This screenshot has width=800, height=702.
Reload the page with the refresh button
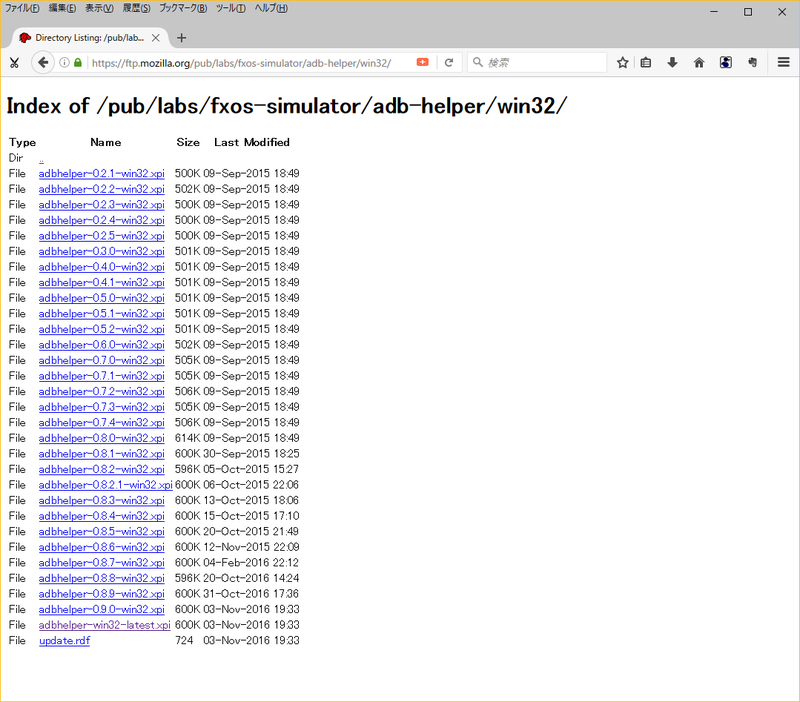coord(449,63)
